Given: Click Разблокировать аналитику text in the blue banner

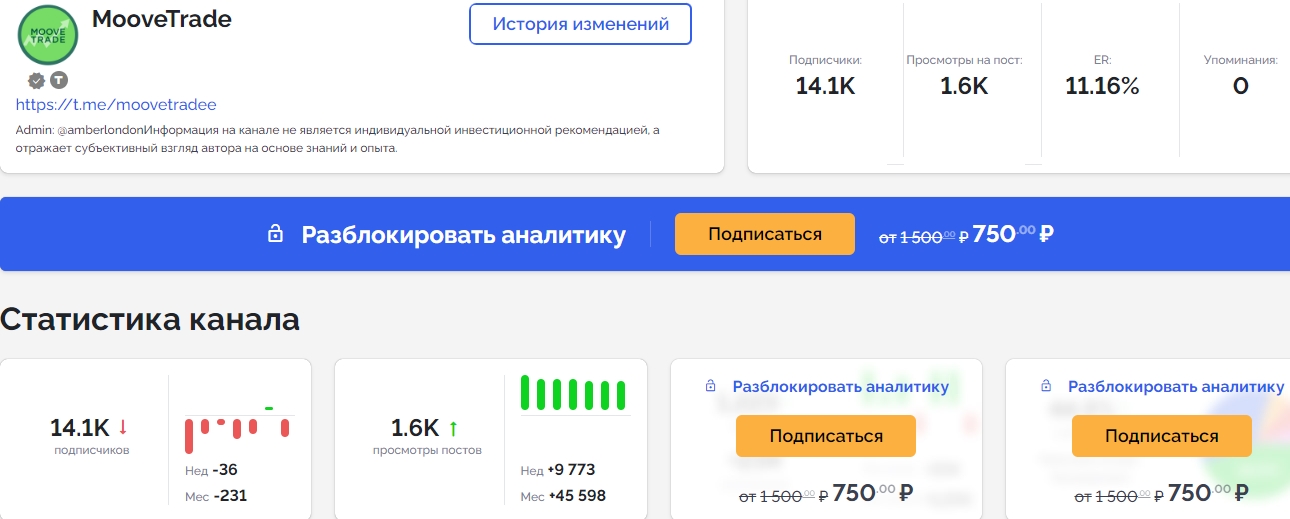Looking at the screenshot, I should pyautogui.click(x=464, y=235).
